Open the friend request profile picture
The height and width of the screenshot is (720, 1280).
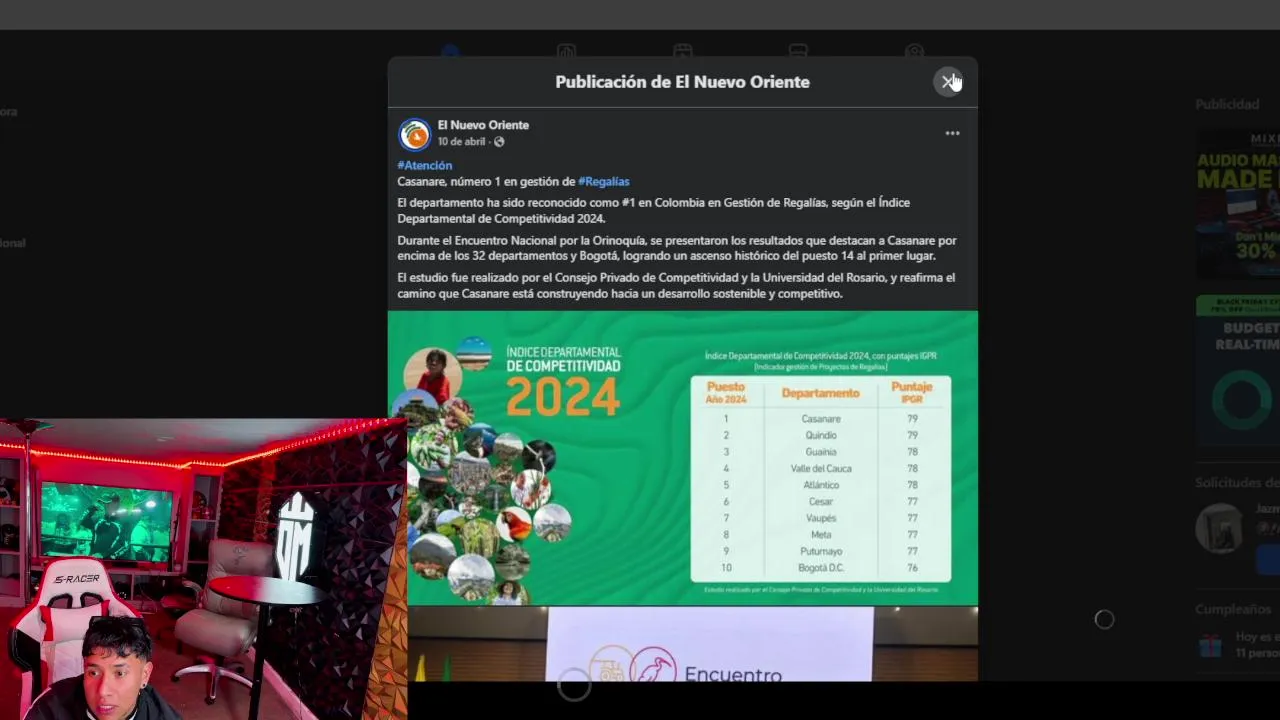[x=1219, y=527]
